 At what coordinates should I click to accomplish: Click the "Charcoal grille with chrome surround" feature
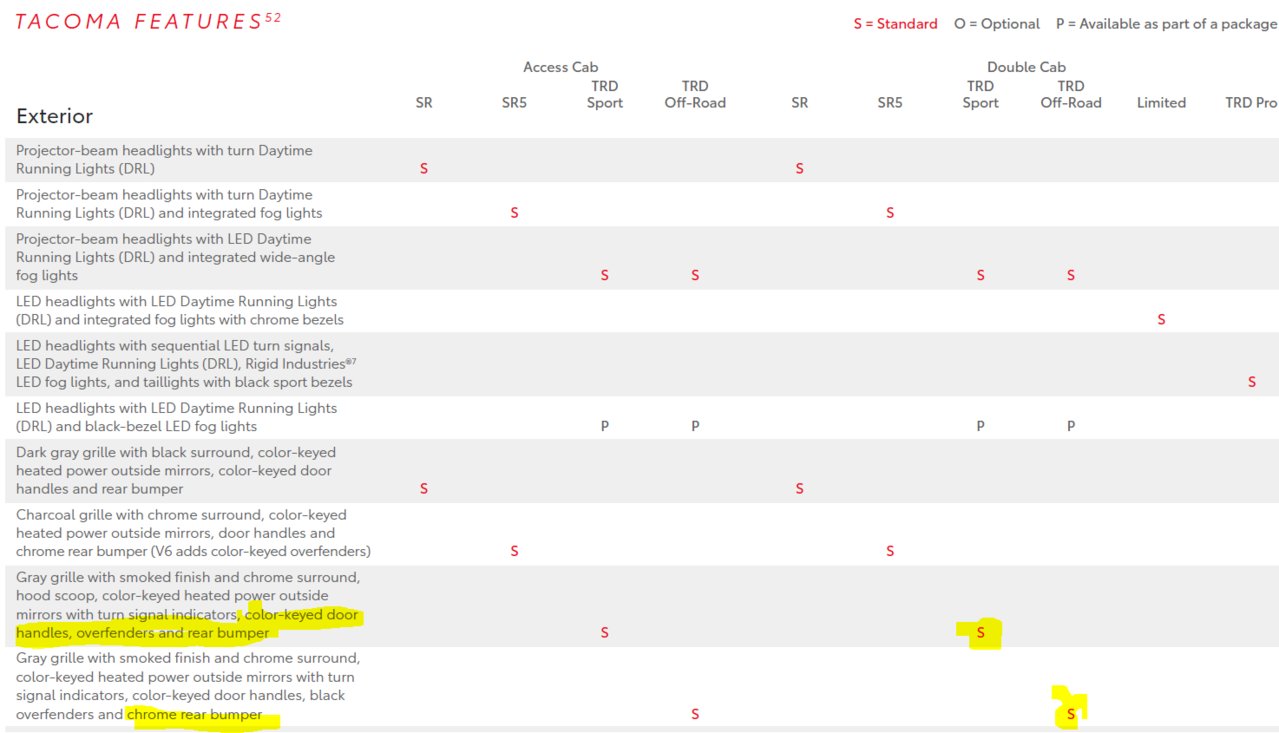(193, 533)
